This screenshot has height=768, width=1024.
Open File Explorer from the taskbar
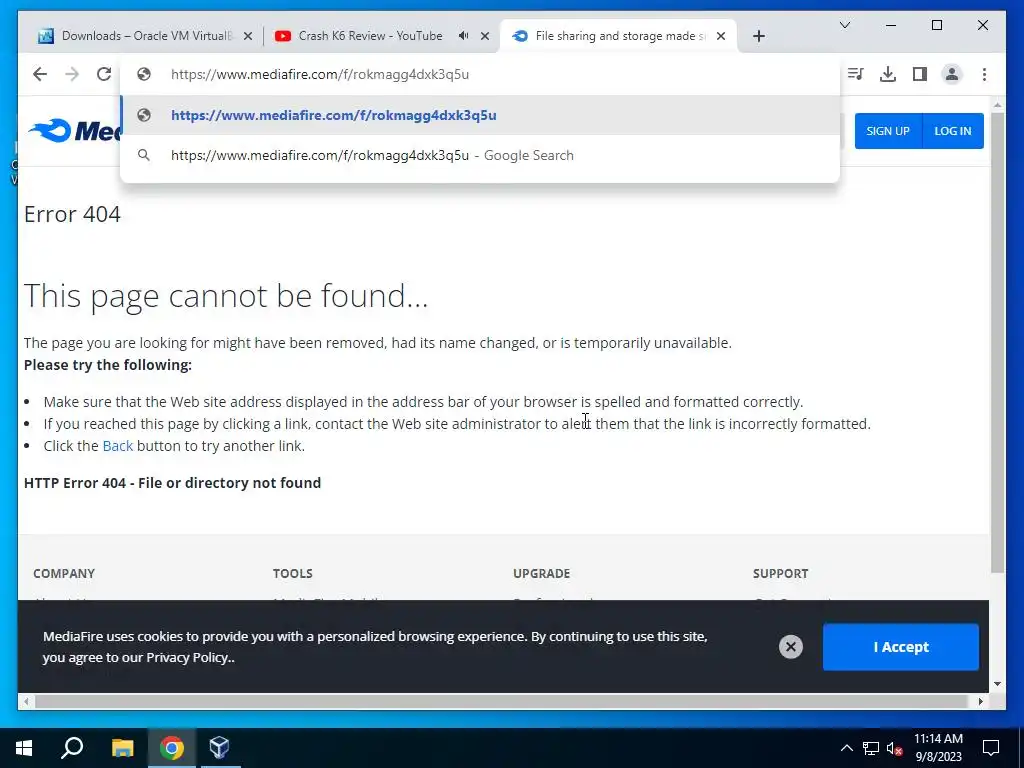(122, 748)
